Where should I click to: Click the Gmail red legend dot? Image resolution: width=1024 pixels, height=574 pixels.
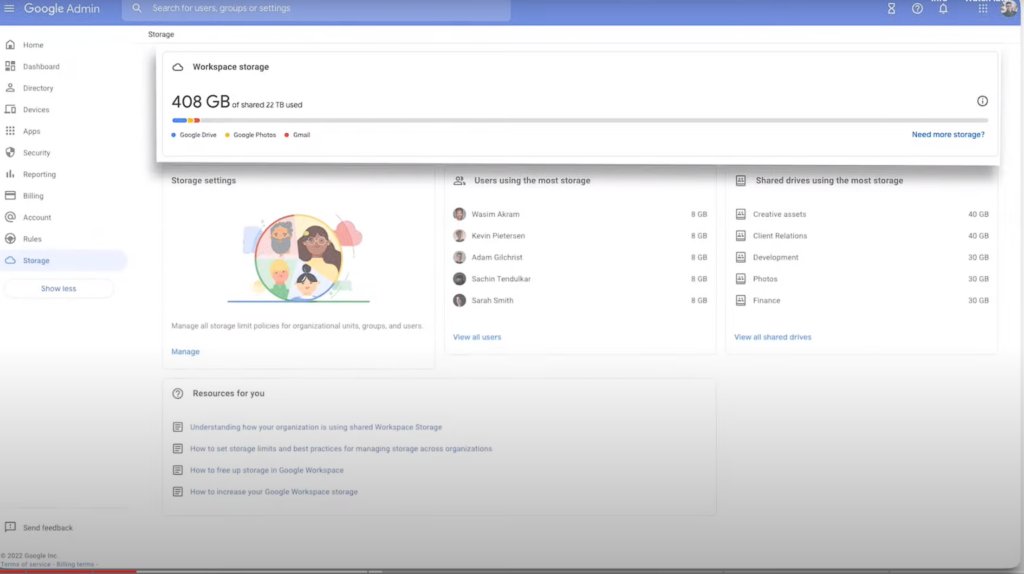[286, 135]
